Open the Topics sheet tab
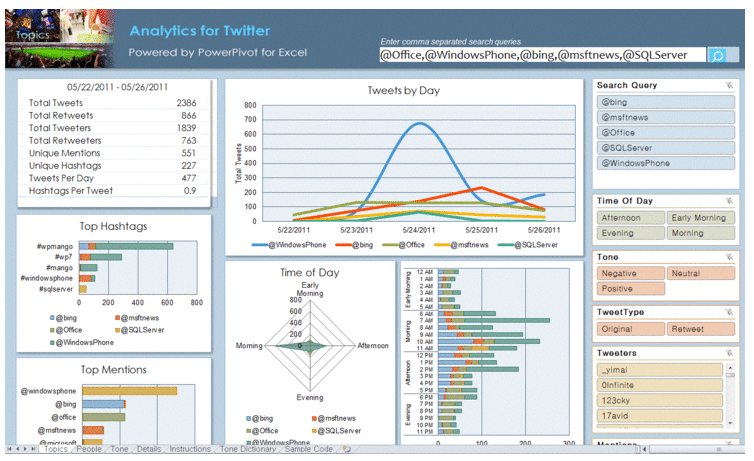Viewport: 754px width, 461px height. pyautogui.click(x=56, y=449)
